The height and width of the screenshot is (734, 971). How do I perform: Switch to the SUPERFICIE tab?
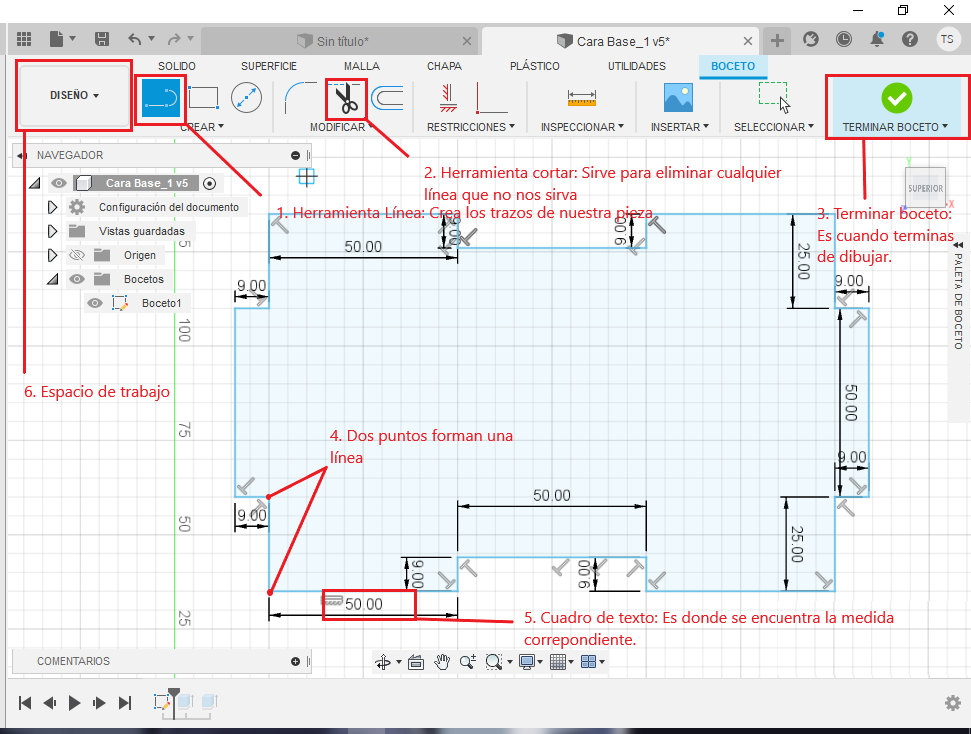[x=269, y=66]
